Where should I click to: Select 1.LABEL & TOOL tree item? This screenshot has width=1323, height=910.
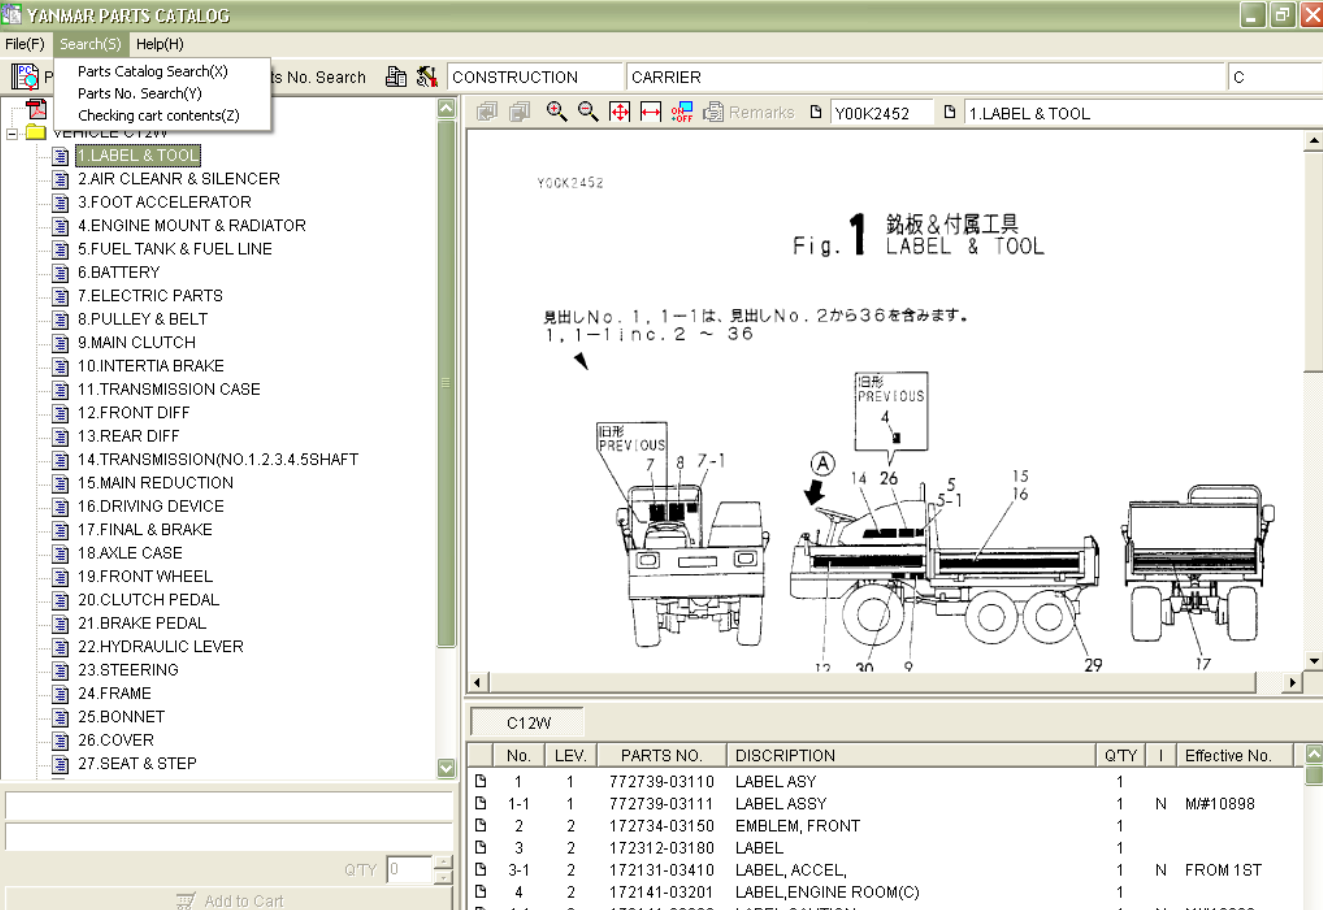pyautogui.click(x=138, y=155)
